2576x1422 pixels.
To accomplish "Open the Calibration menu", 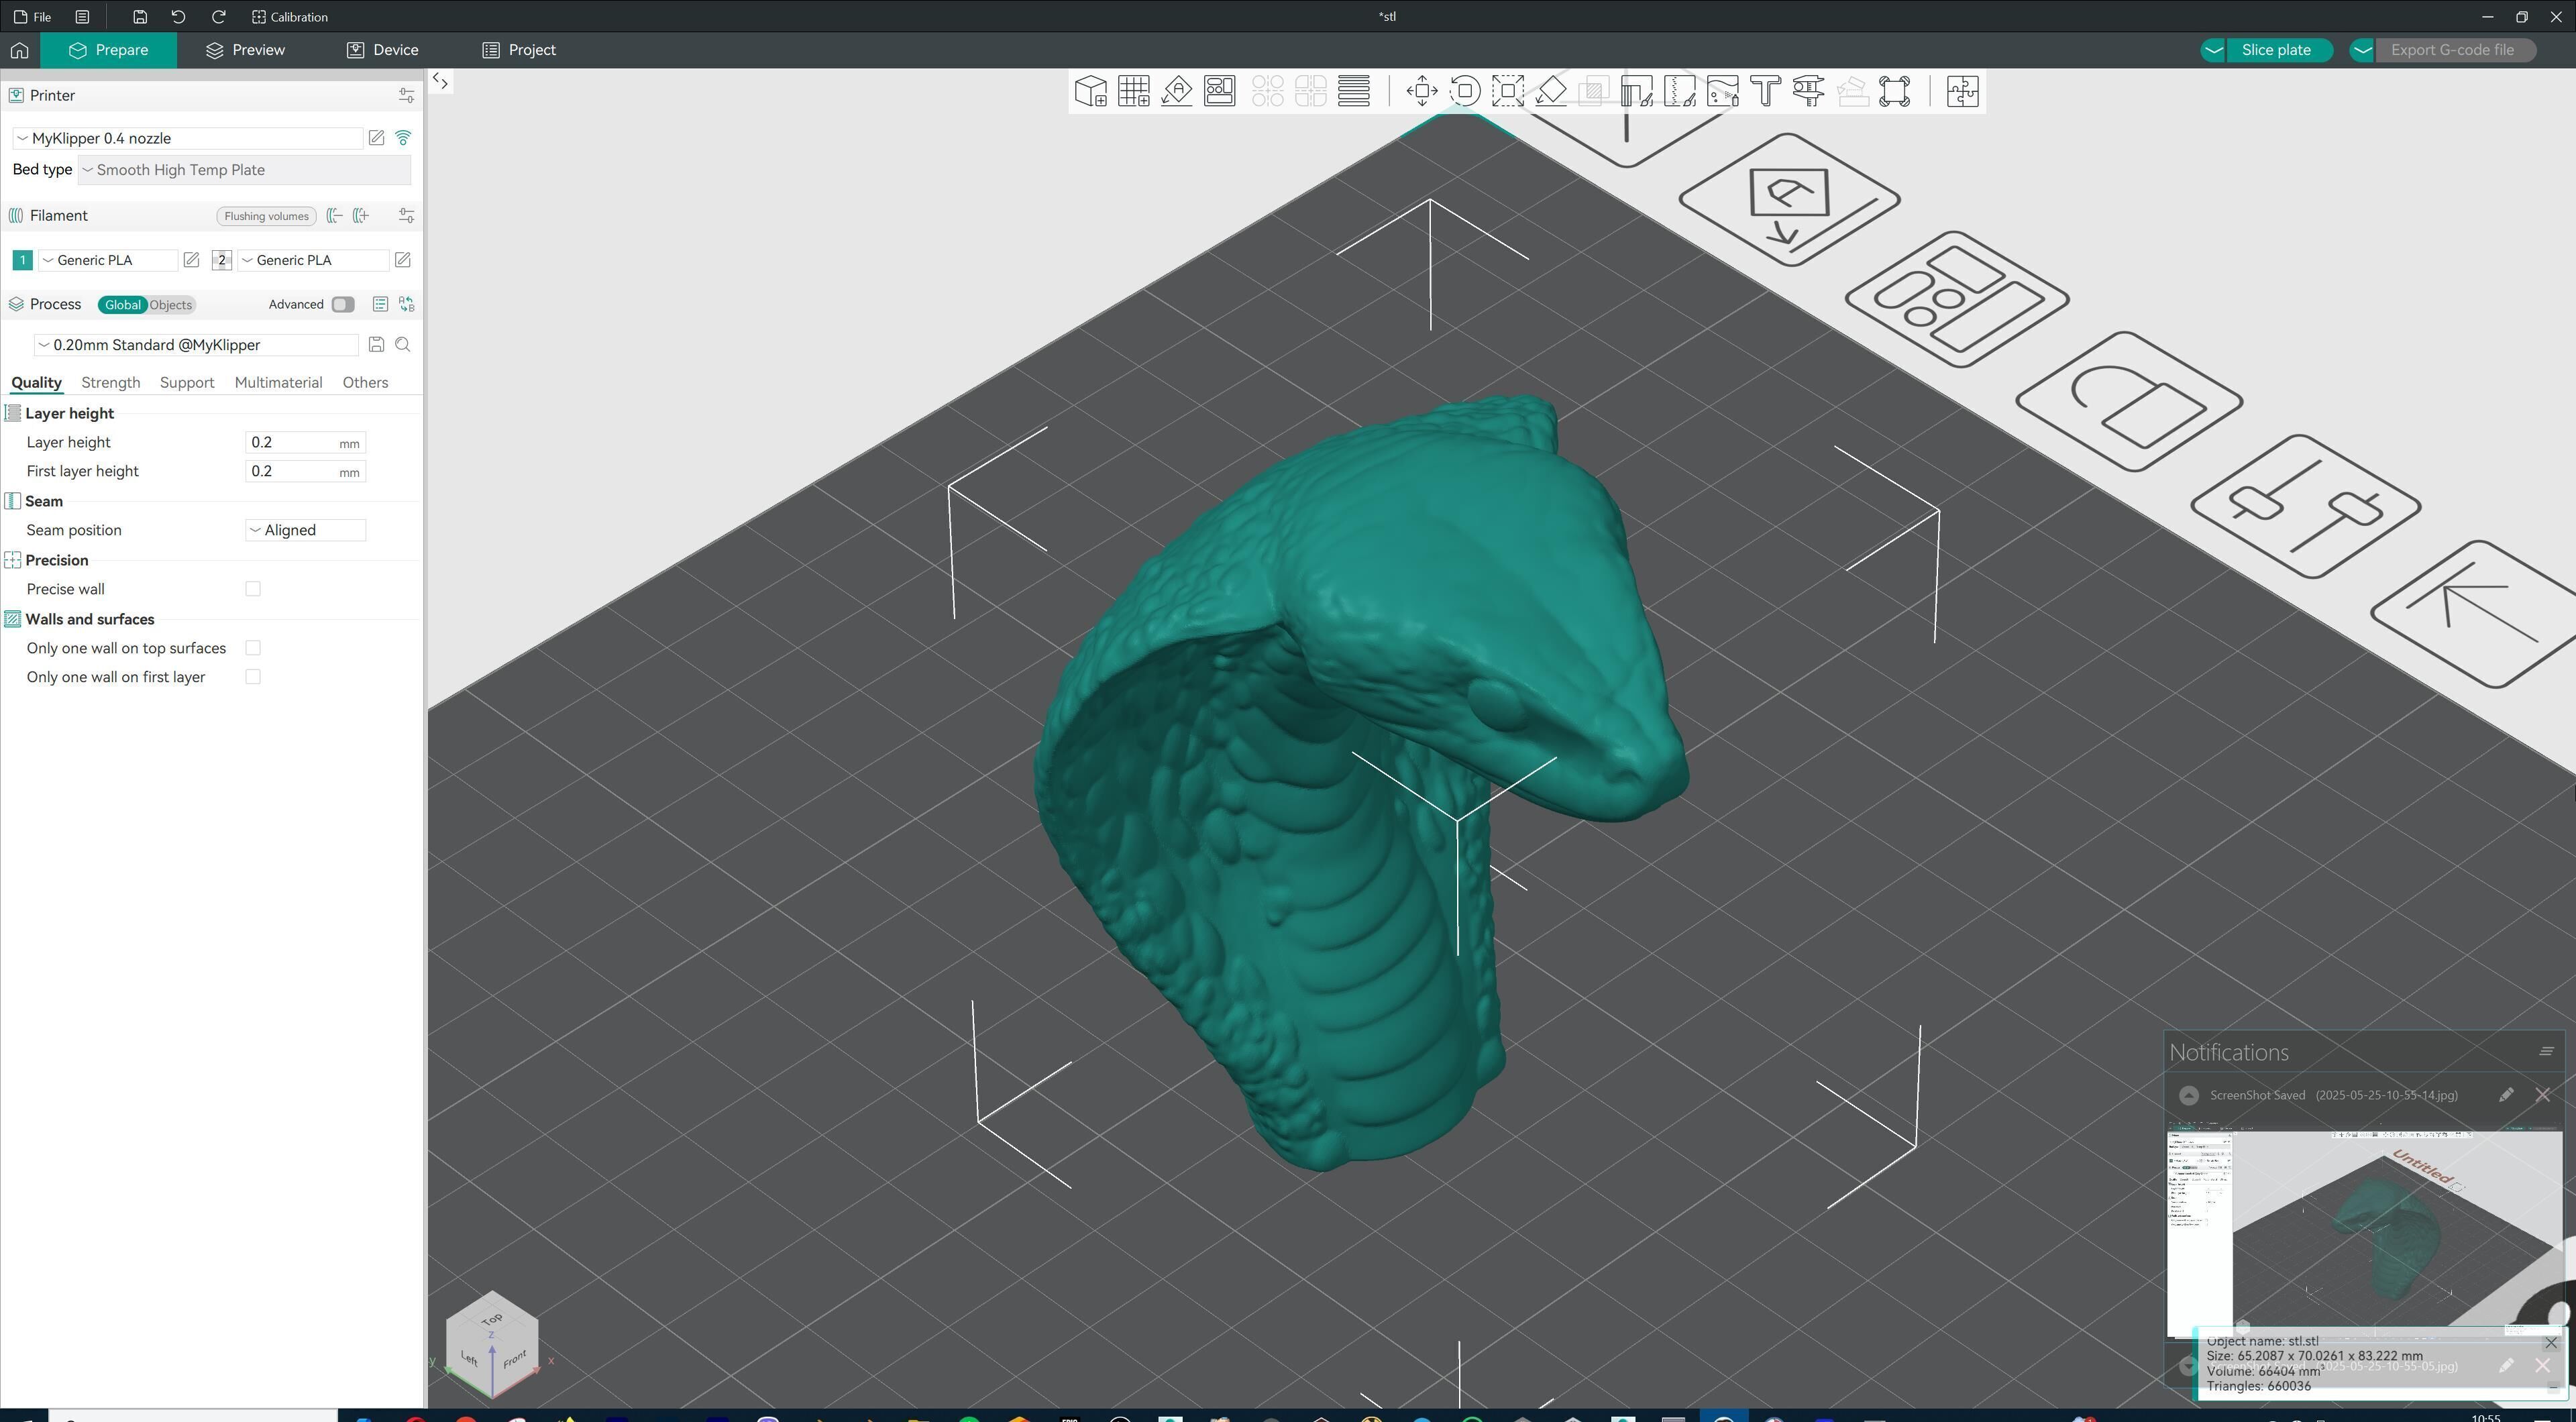I will 290,17.
